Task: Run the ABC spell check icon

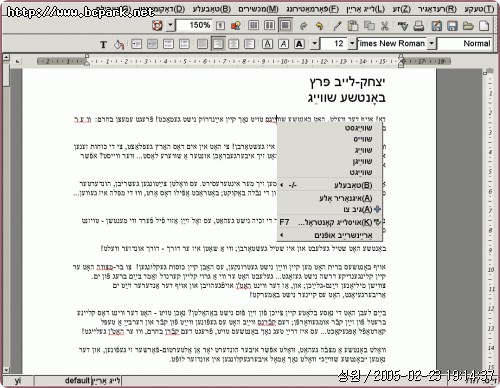Action: click(403, 26)
